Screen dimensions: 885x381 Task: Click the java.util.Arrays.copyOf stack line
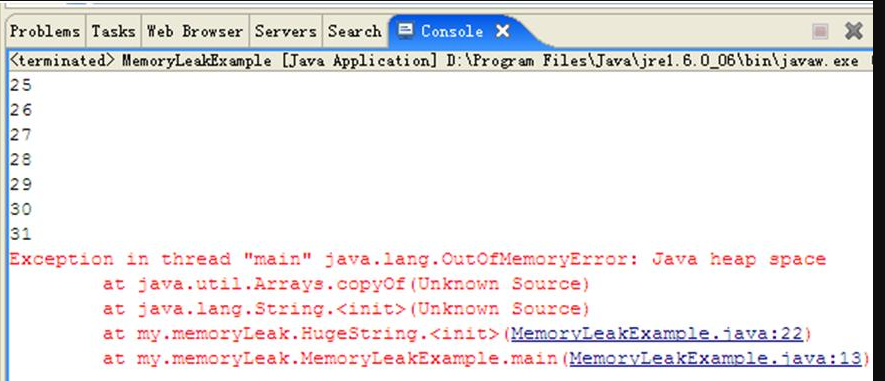[x=346, y=284]
